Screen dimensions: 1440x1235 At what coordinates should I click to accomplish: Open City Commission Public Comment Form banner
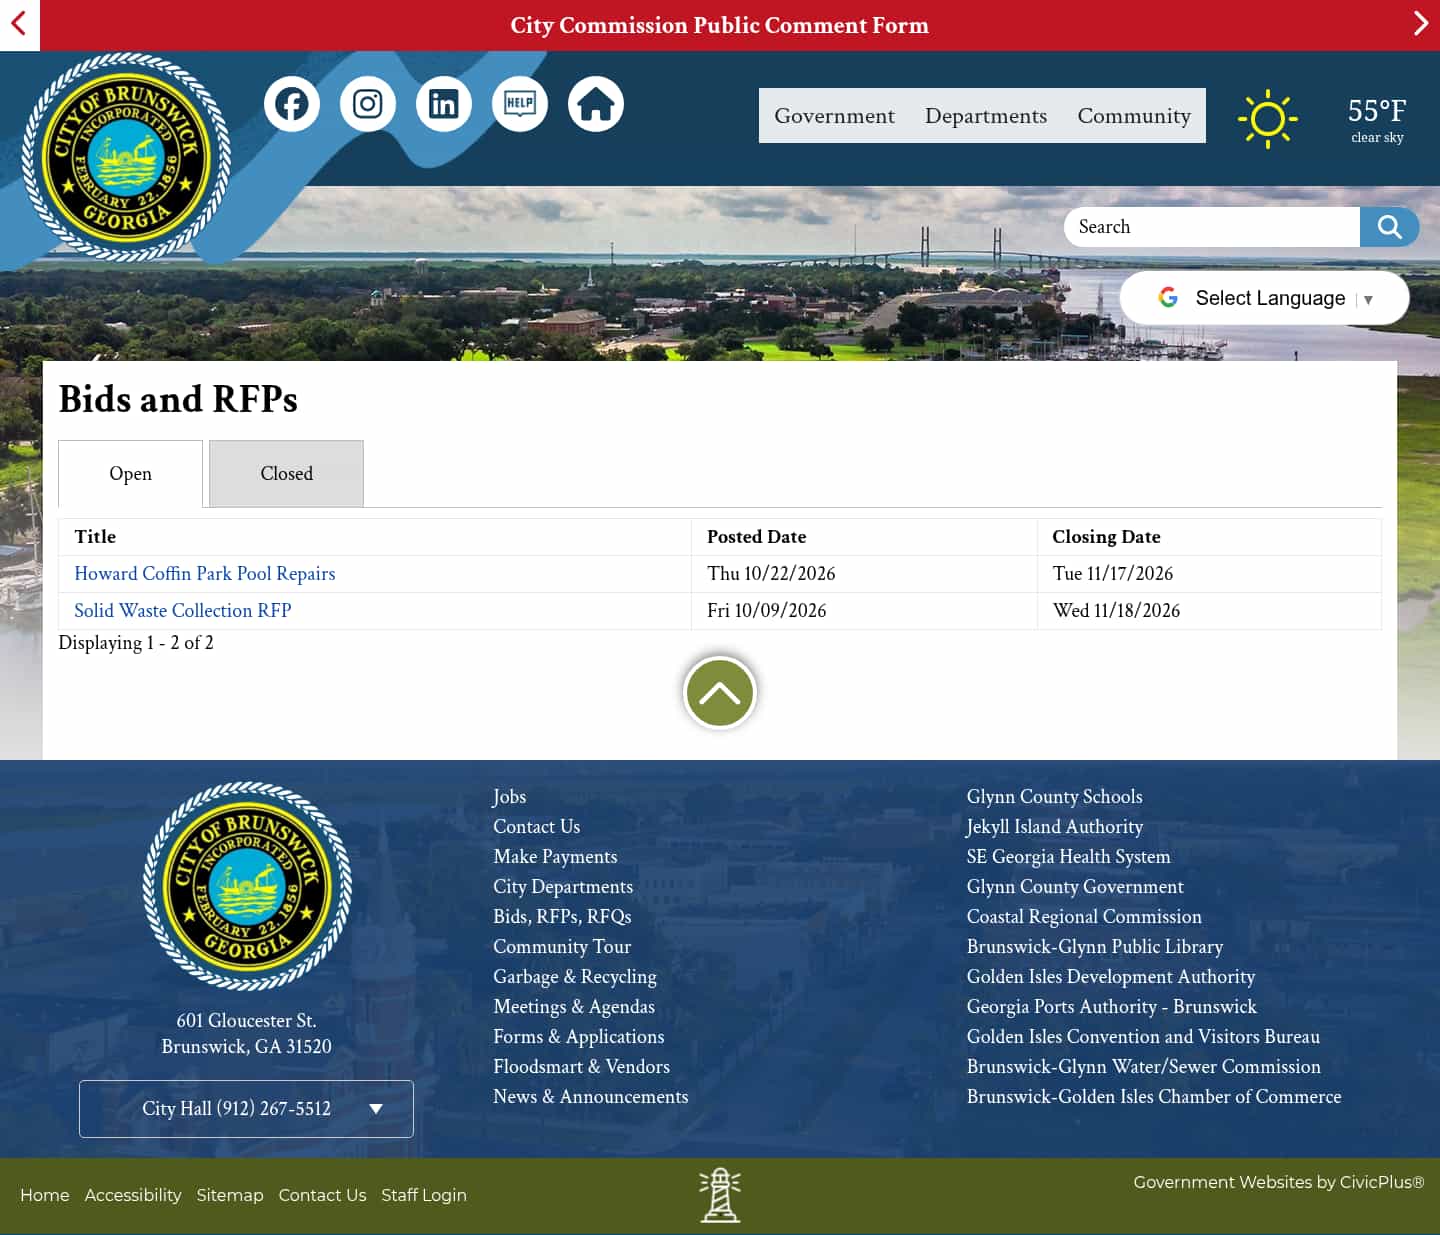pos(720,25)
